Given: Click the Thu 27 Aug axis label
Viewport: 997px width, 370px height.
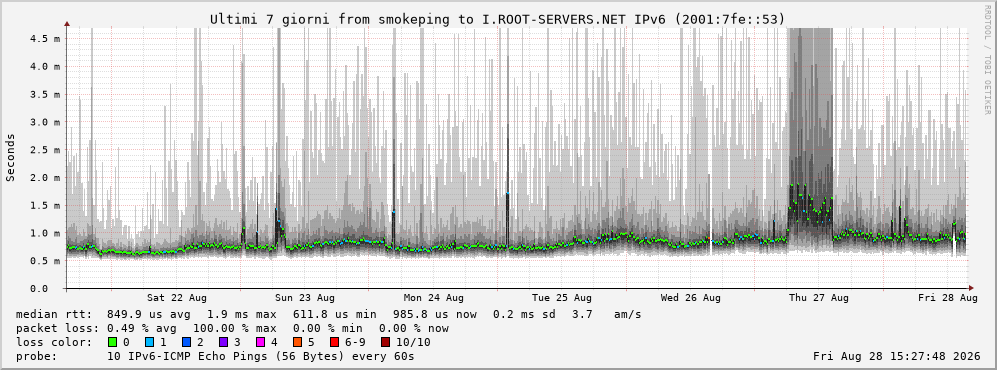Looking at the screenshot, I should (819, 298).
